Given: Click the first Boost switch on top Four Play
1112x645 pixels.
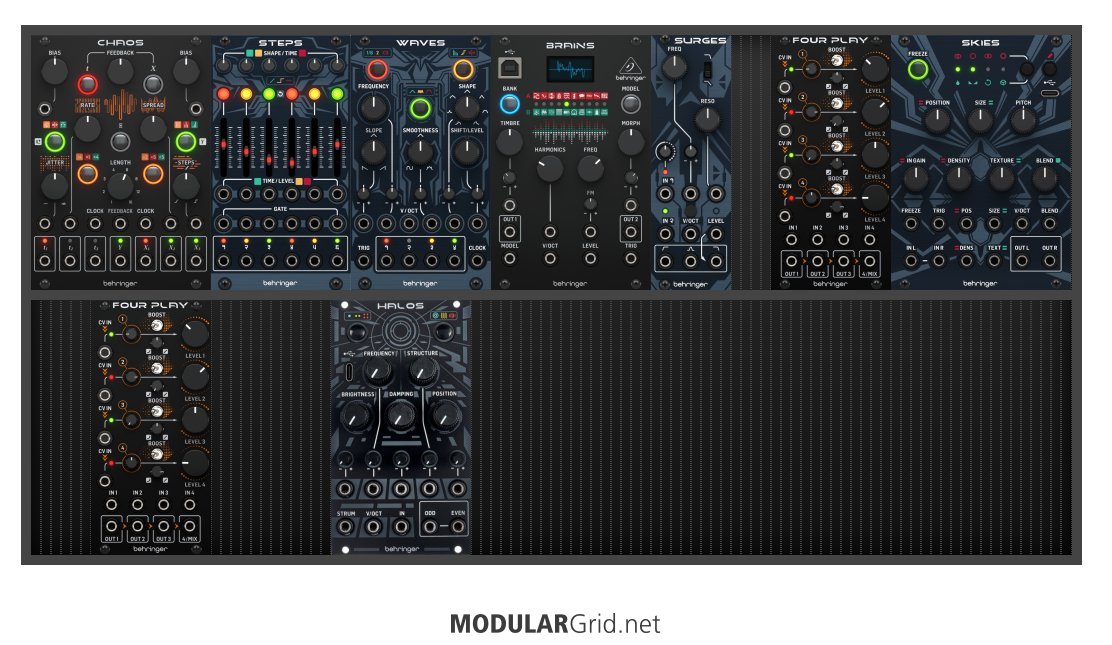Looking at the screenshot, I should point(837,61).
